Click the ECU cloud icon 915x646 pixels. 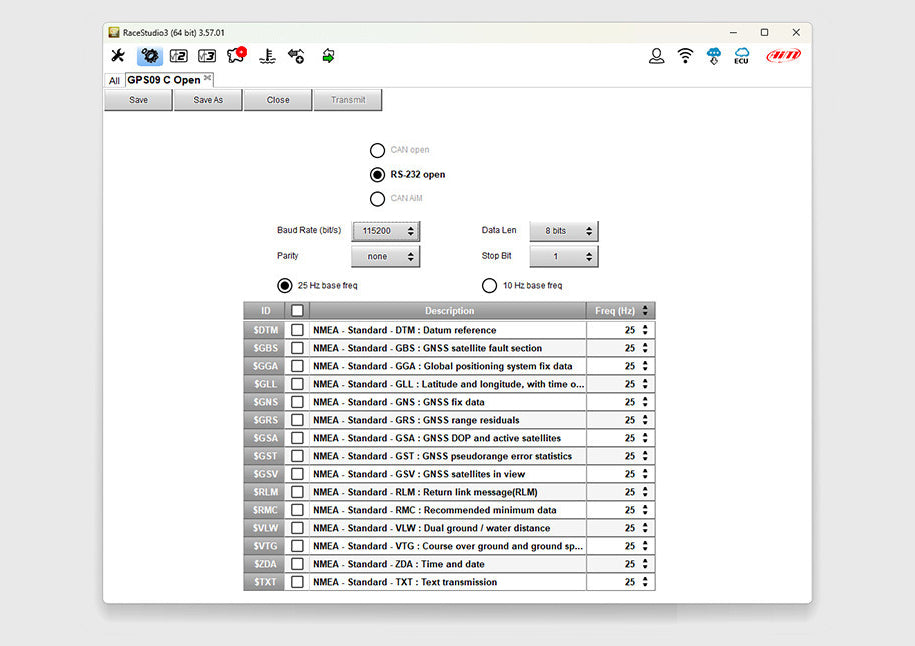coord(741,56)
